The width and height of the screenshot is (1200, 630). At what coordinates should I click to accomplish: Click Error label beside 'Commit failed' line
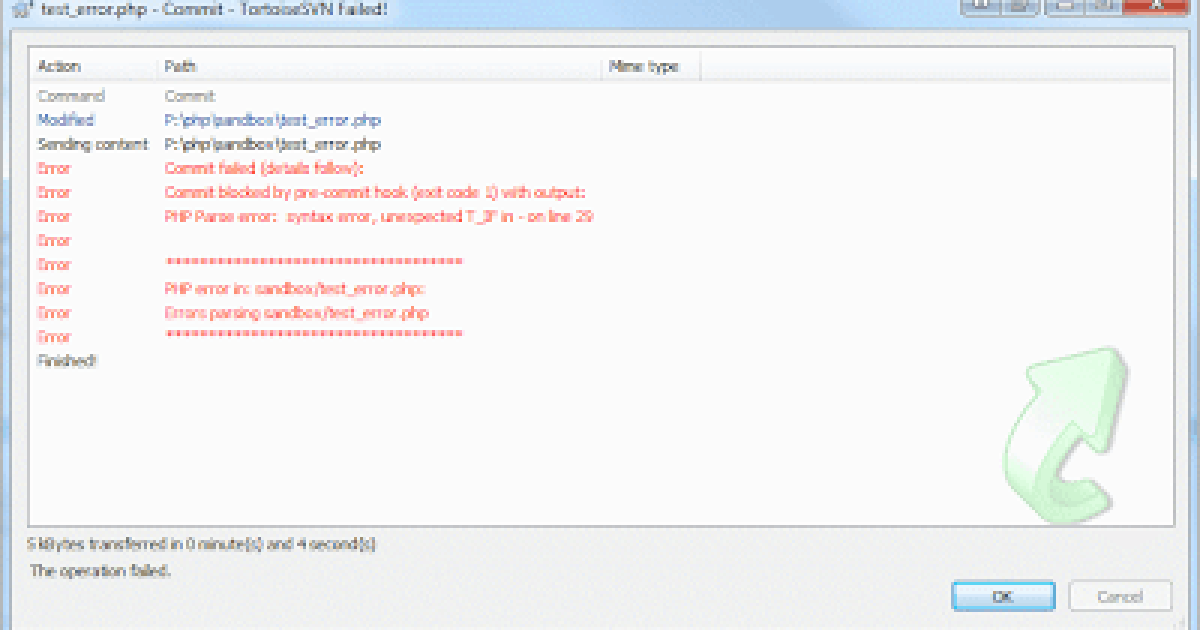pyautogui.click(x=54, y=169)
